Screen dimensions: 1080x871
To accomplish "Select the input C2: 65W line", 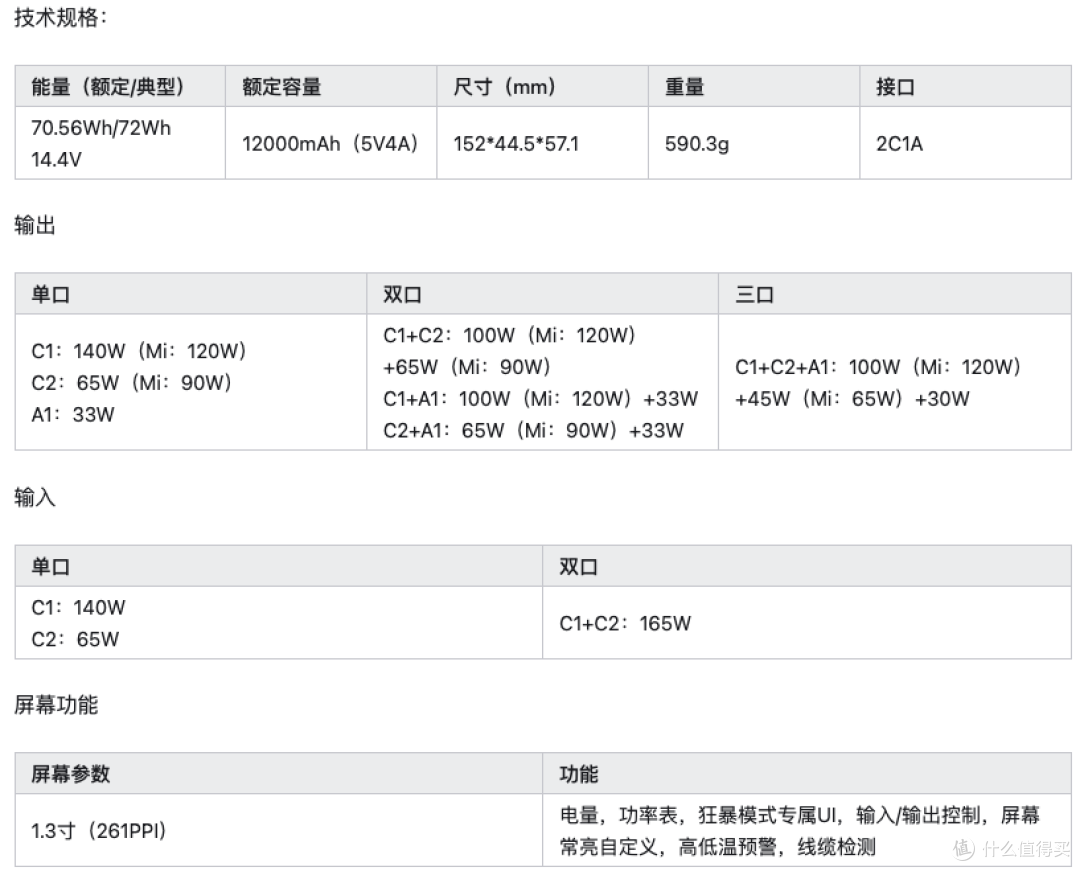I will click(x=74, y=639).
